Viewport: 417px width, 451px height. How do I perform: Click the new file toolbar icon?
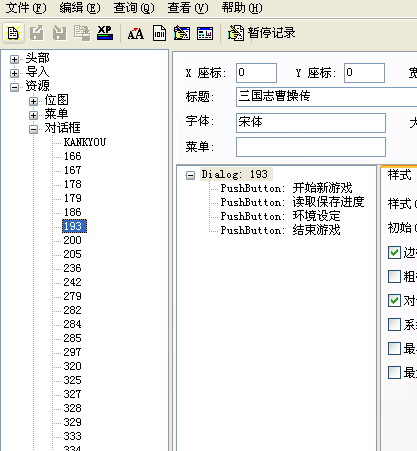point(13,33)
